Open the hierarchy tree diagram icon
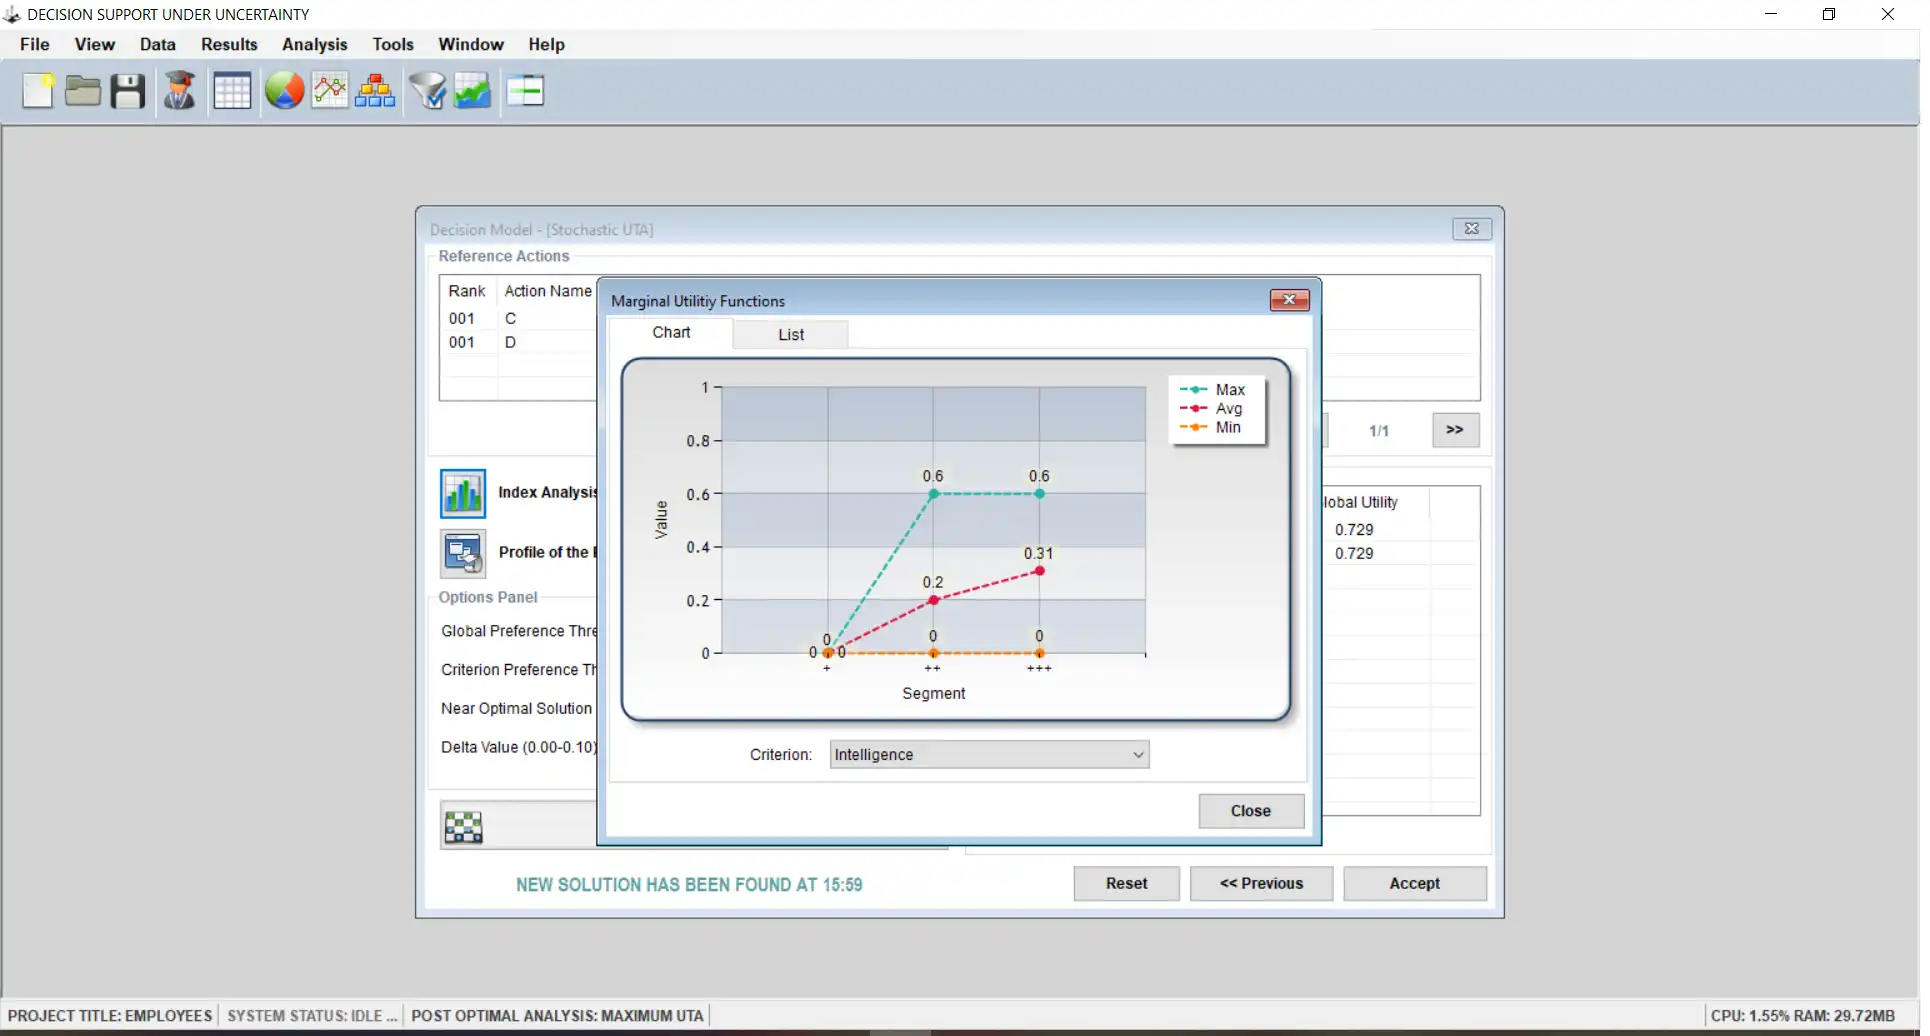This screenshot has height=1036, width=1930. [375, 91]
